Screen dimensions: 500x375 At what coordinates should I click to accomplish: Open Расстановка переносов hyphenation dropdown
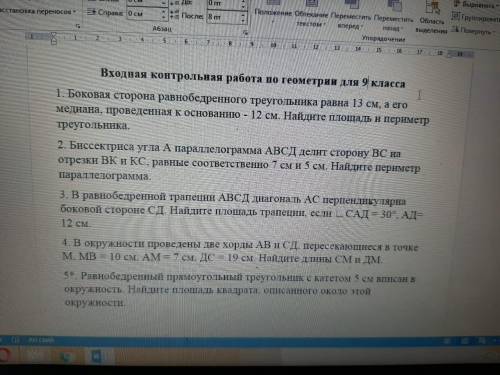tap(37, 11)
